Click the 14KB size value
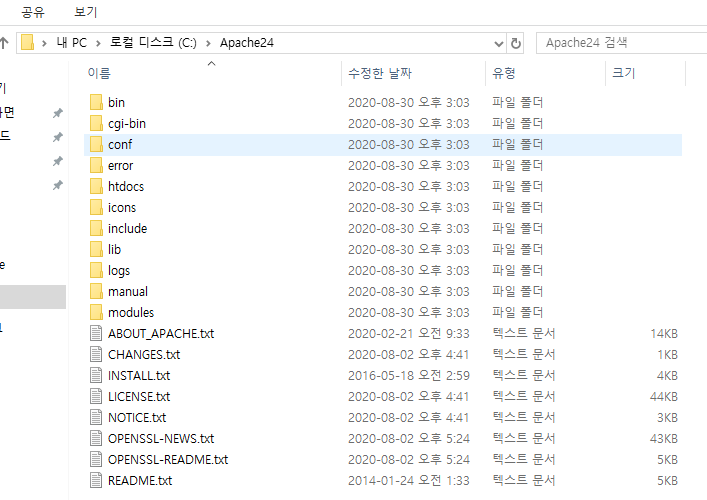Screen dimensions: 707x500 [x=664, y=333]
